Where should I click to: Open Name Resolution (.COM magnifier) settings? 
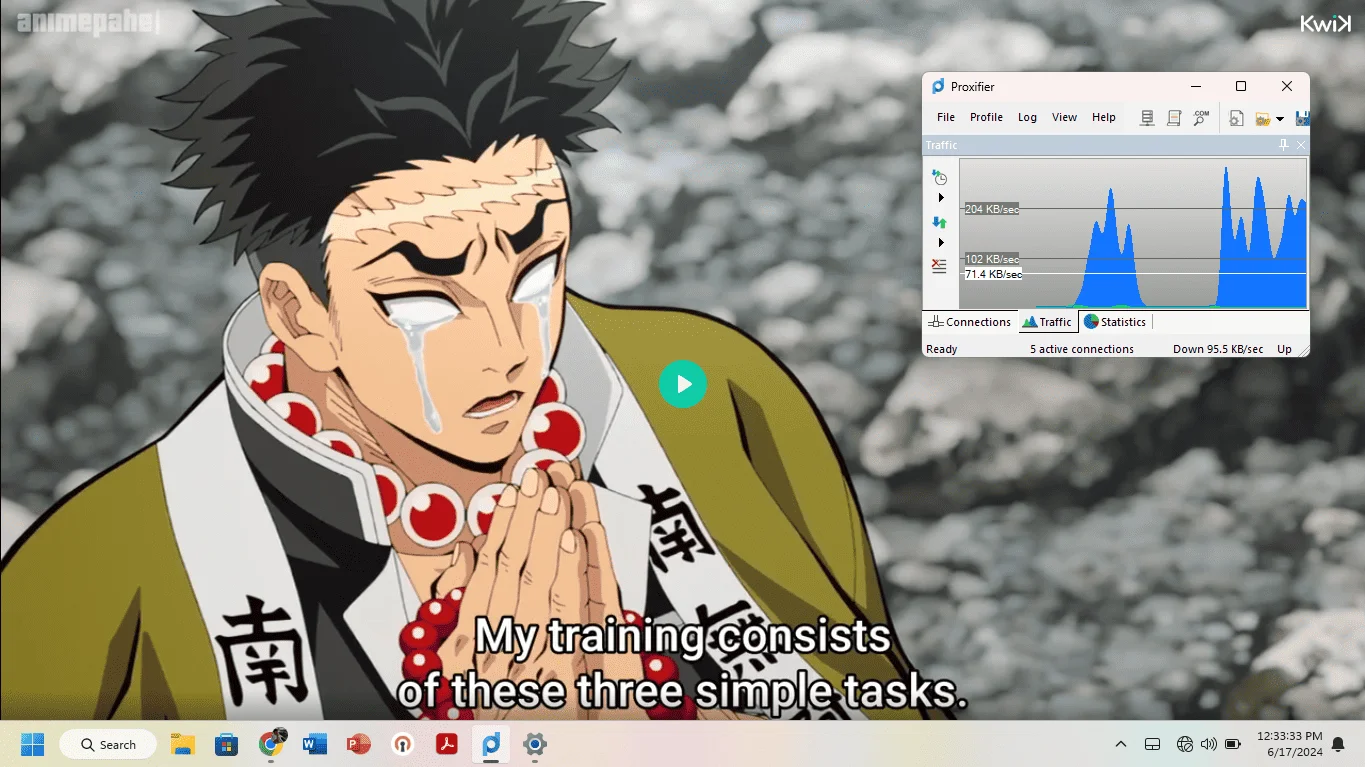click(x=1201, y=118)
